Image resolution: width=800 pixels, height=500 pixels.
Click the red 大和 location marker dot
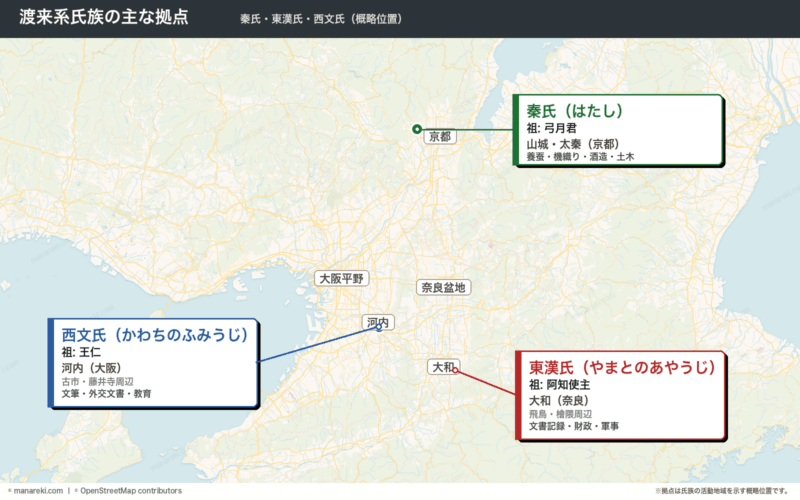coord(456,370)
